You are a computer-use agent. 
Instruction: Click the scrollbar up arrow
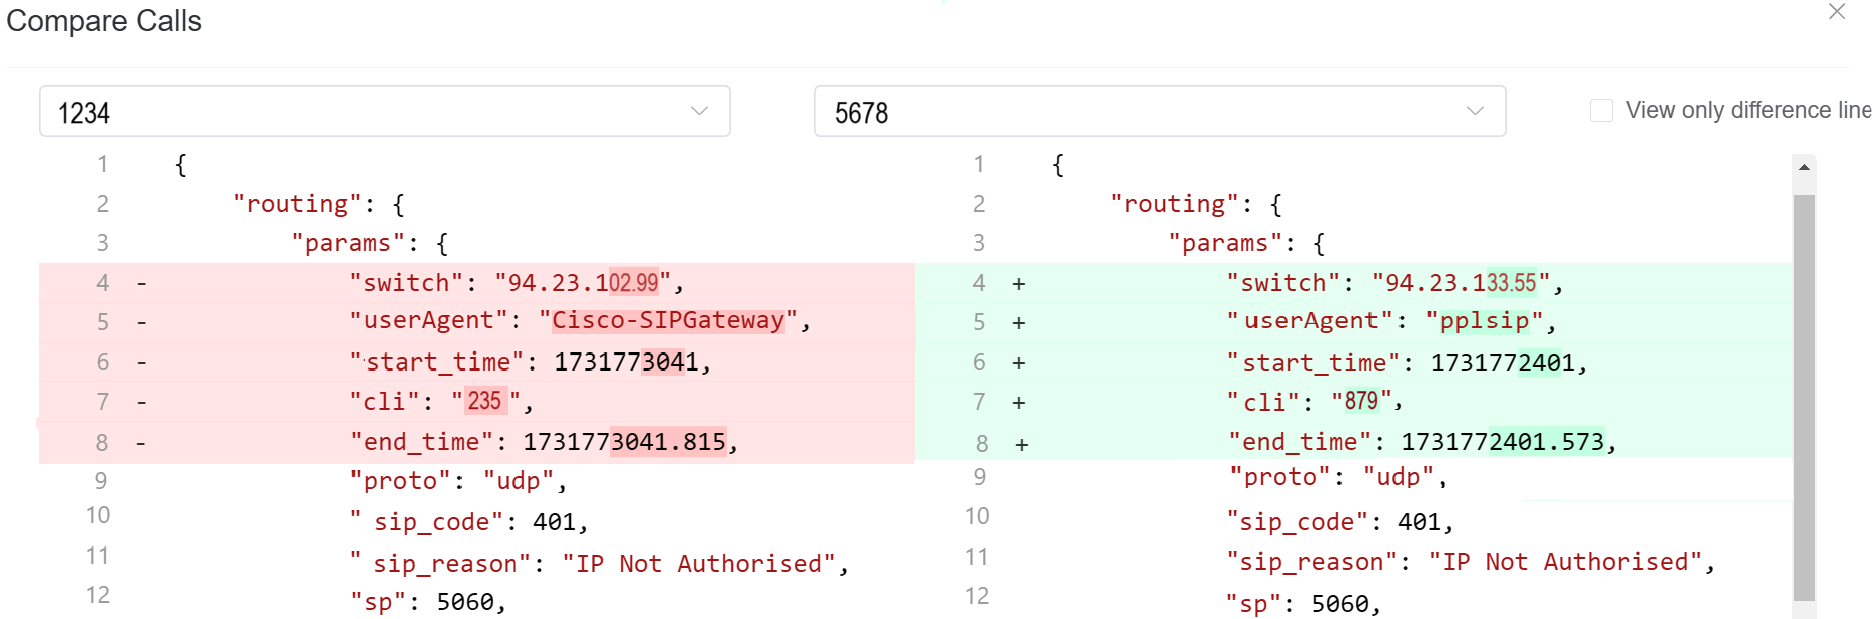(x=1804, y=167)
